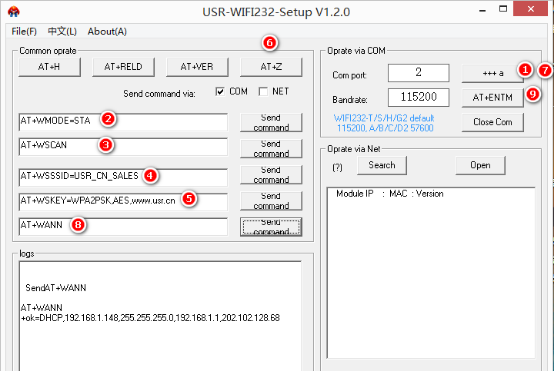Click the Com port number field
Screen dimensions: 554x372
[x=419, y=73]
